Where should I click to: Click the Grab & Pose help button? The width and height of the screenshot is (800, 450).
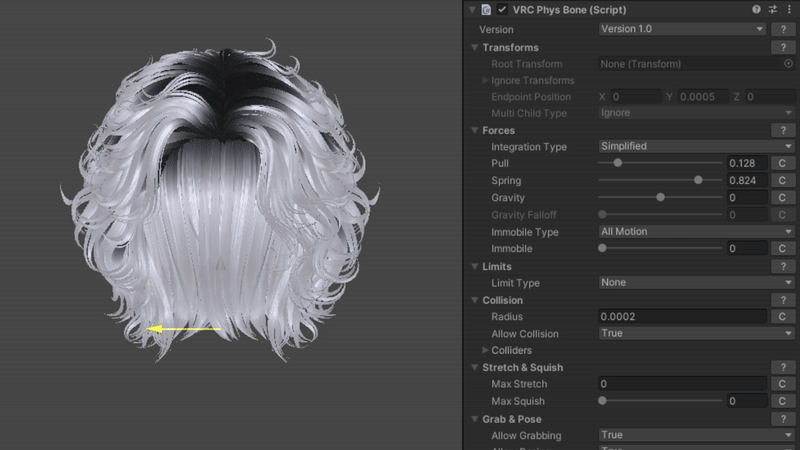783,419
